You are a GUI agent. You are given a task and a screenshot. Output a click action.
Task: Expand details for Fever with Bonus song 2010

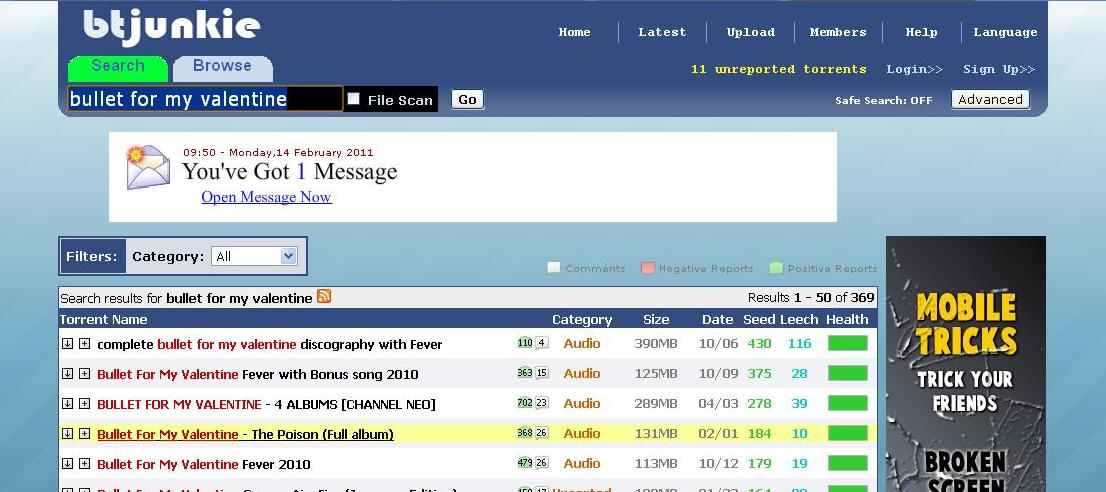(85, 374)
